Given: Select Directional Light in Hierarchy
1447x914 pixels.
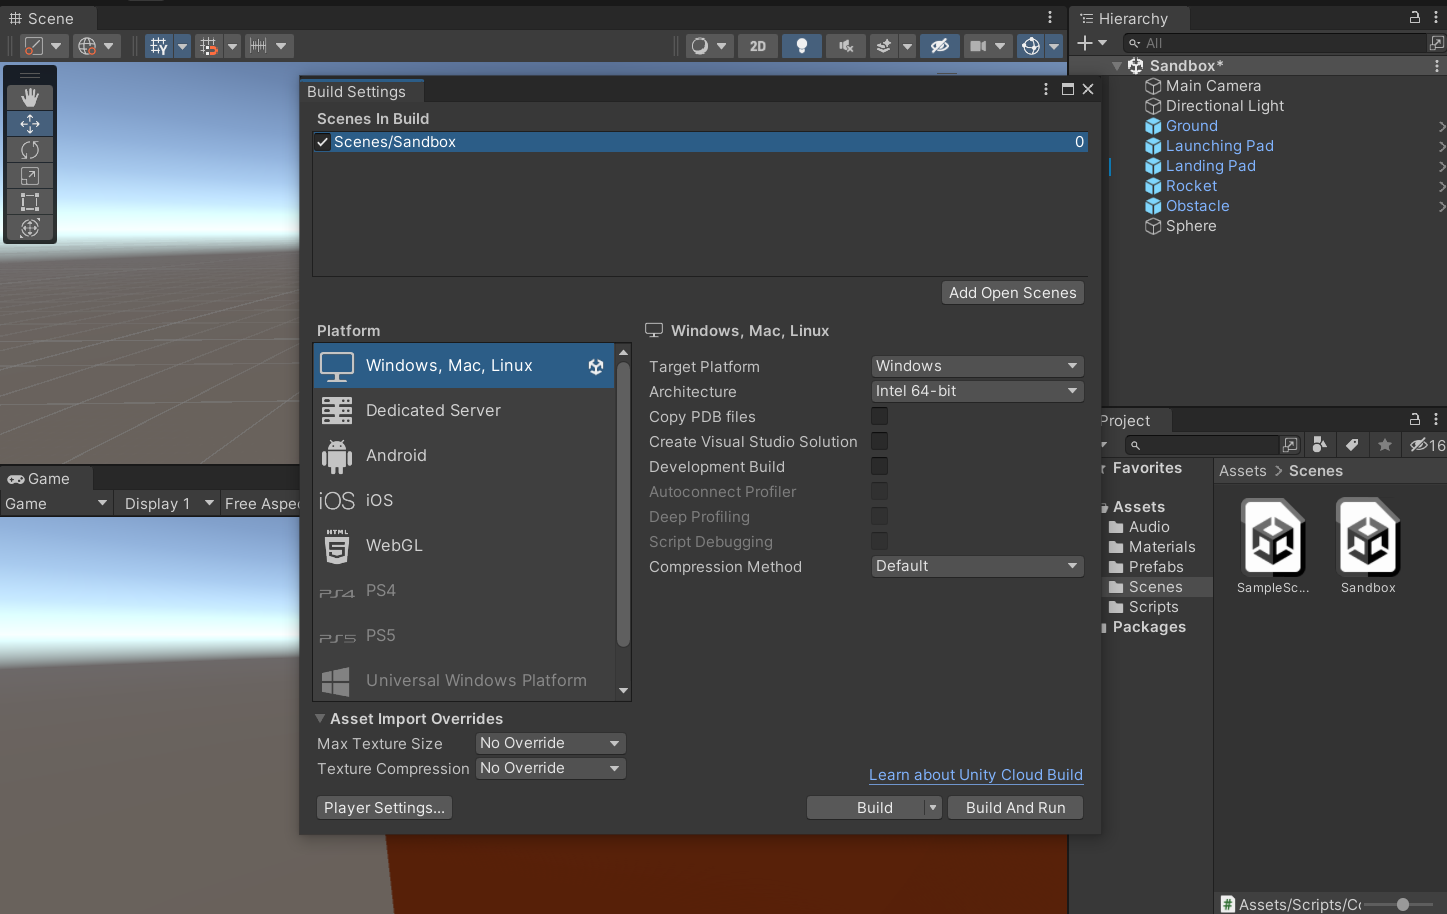Looking at the screenshot, I should point(1224,106).
